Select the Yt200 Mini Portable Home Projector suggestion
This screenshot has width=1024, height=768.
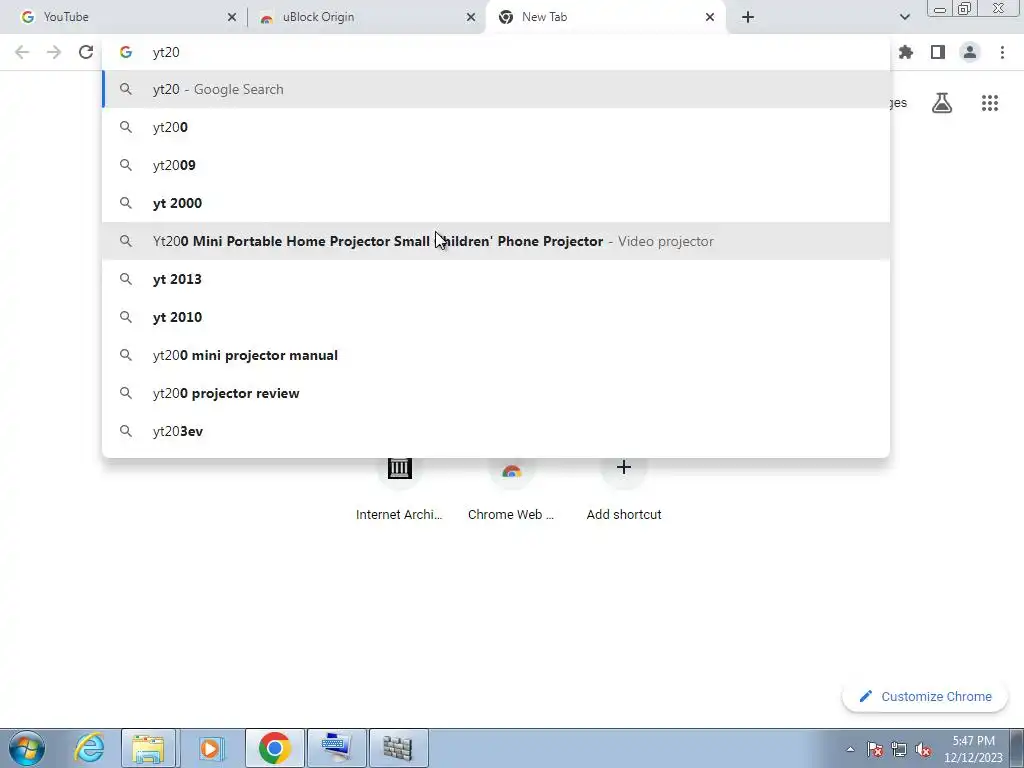(496, 241)
